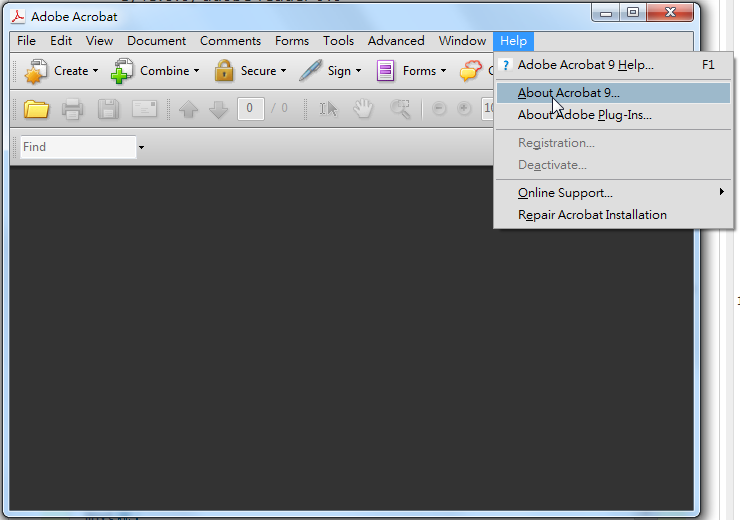Open the Advanced menu
This screenshot has height=520, width=740.
pyautogui.click(x=396, y=41)
